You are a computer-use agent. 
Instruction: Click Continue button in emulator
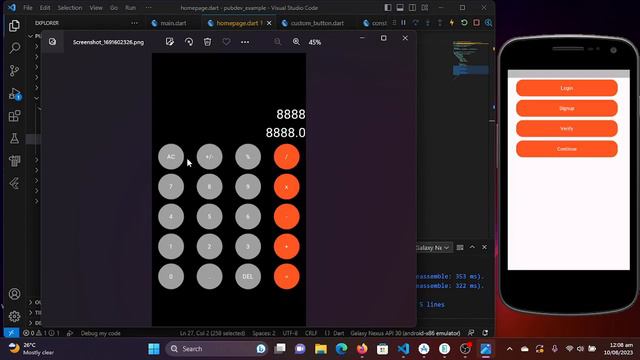(x=567, y=149)
